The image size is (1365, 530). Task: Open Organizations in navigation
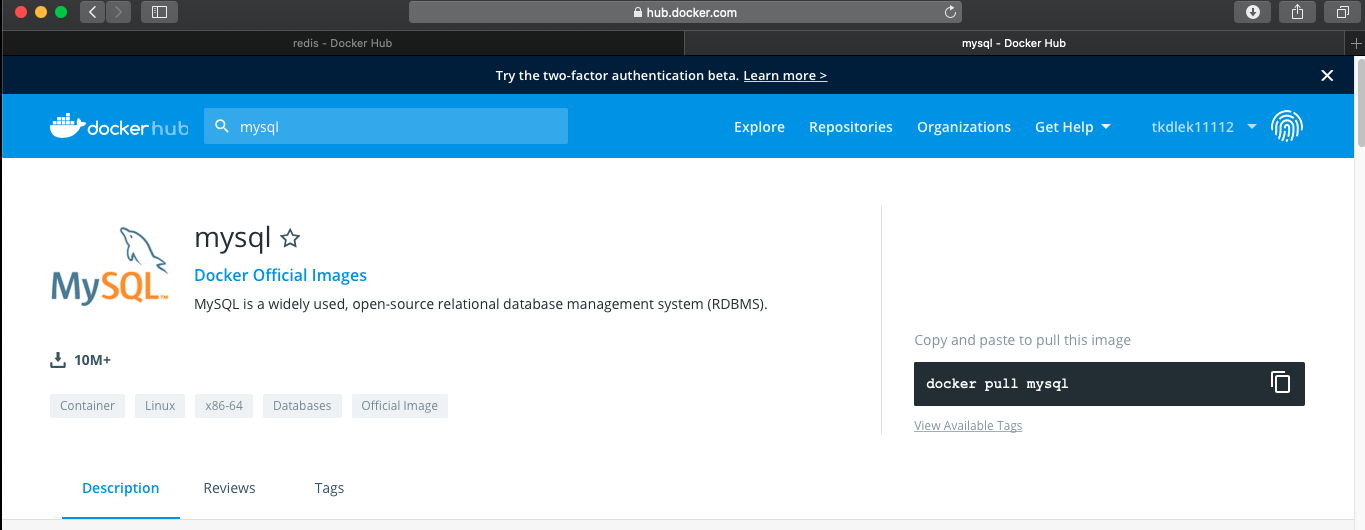(x=964, y=127)
